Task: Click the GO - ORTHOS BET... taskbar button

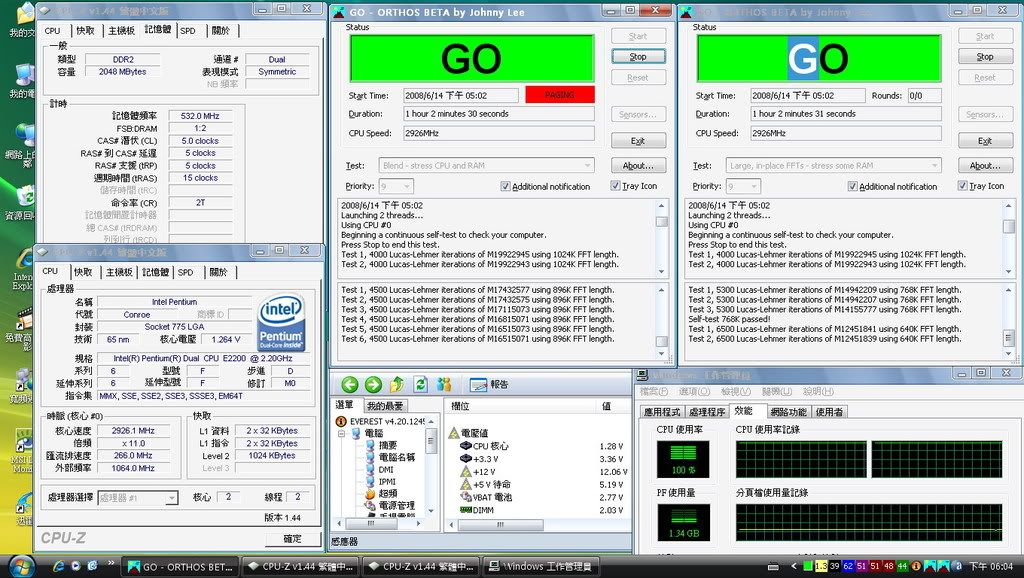Action: click(181, 567)
